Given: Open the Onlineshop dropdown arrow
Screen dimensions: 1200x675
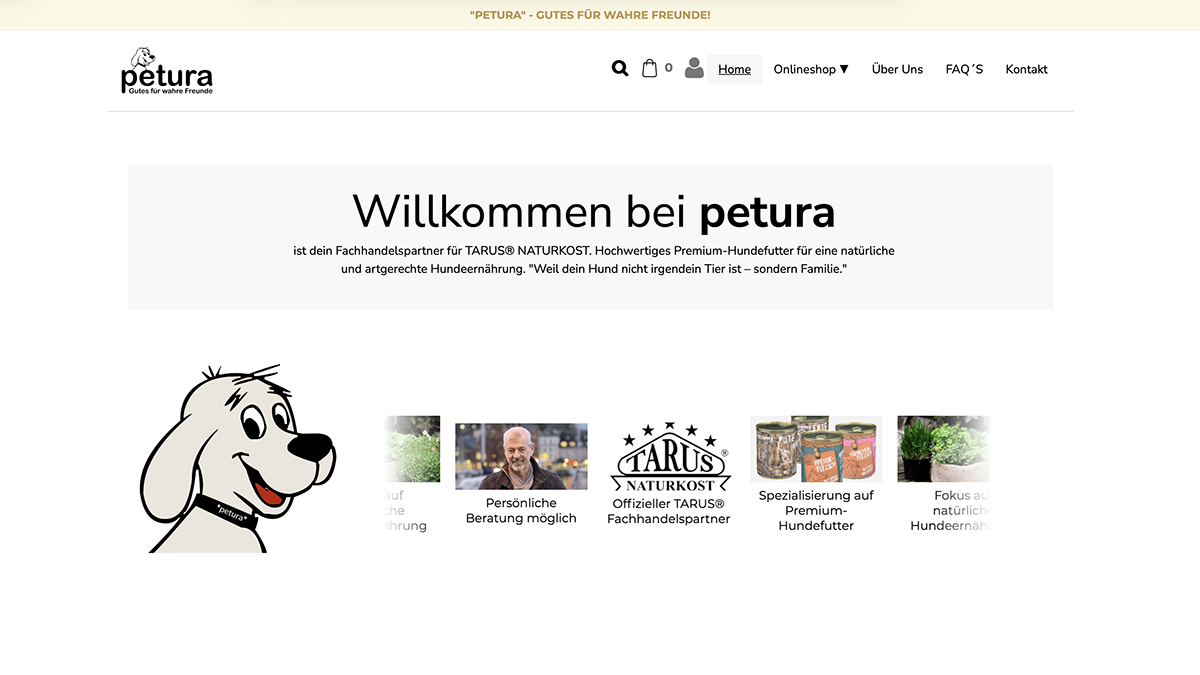Looking at the screenshot, I should click(x=844, y=69).
